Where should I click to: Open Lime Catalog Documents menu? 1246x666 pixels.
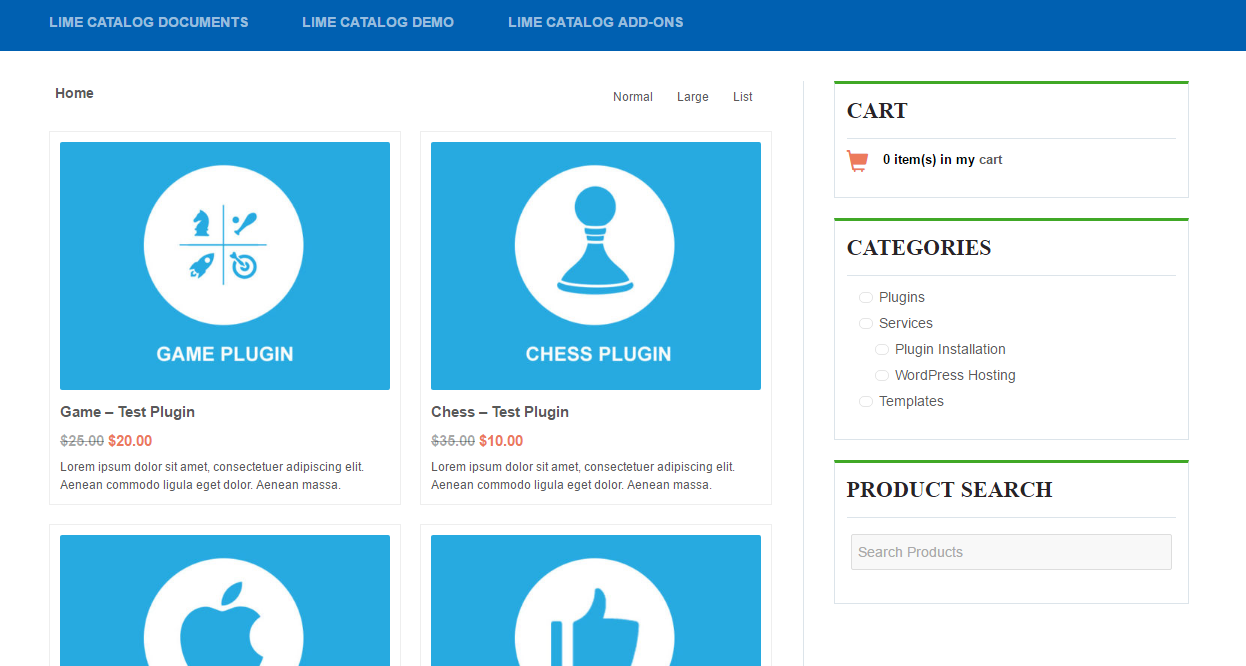tap(149, 22)
